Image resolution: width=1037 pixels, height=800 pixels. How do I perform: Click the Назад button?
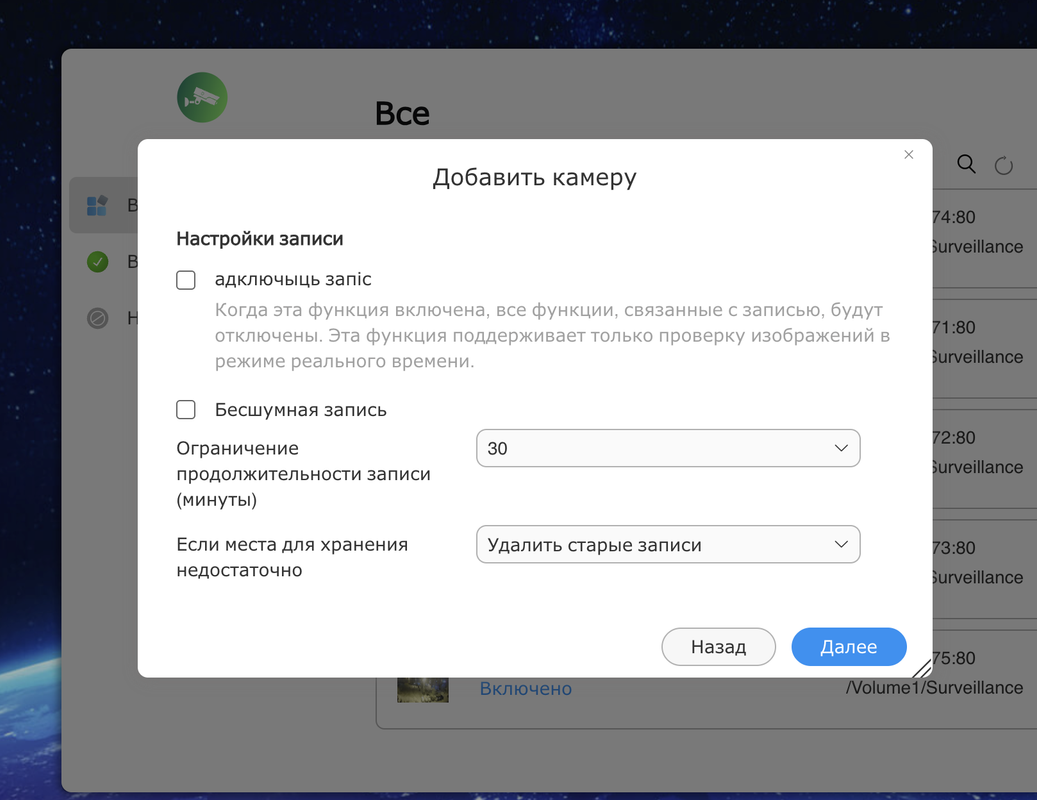tap(718, 647)
